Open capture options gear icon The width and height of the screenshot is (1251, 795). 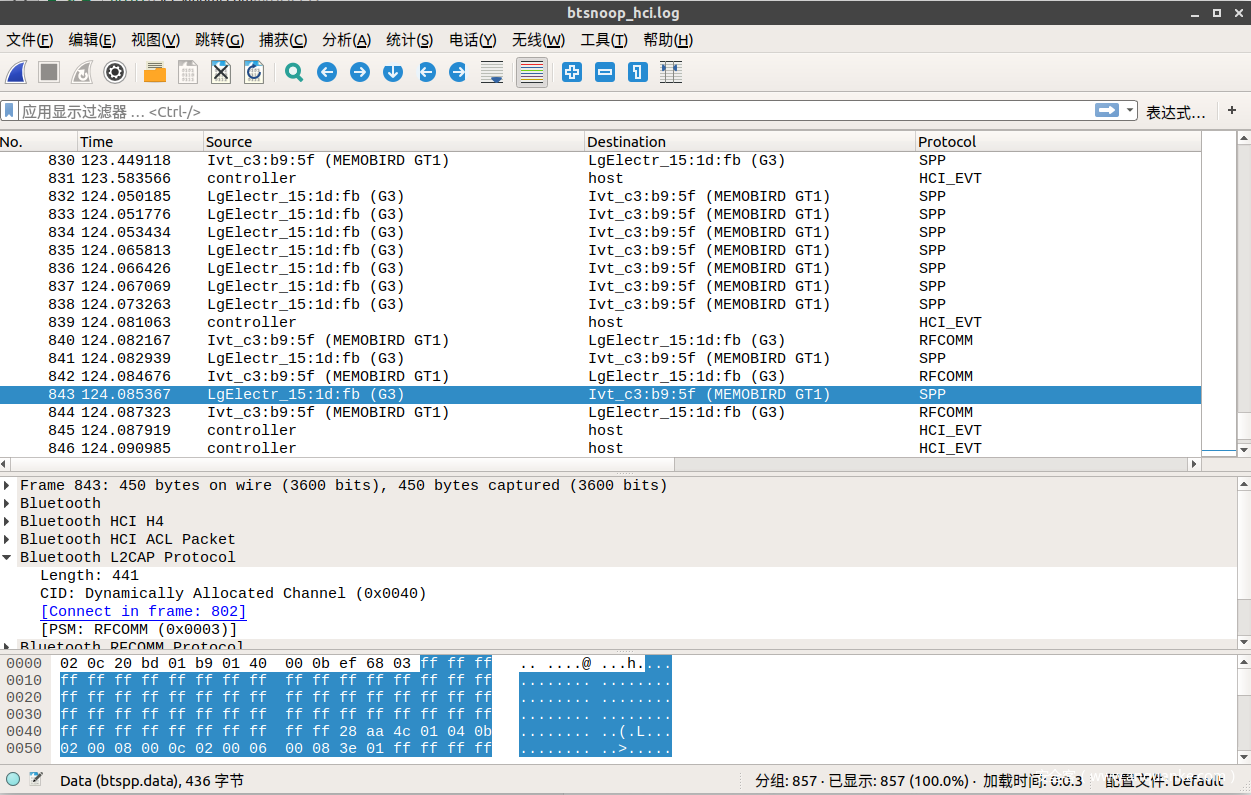click(x=115, y=72)
